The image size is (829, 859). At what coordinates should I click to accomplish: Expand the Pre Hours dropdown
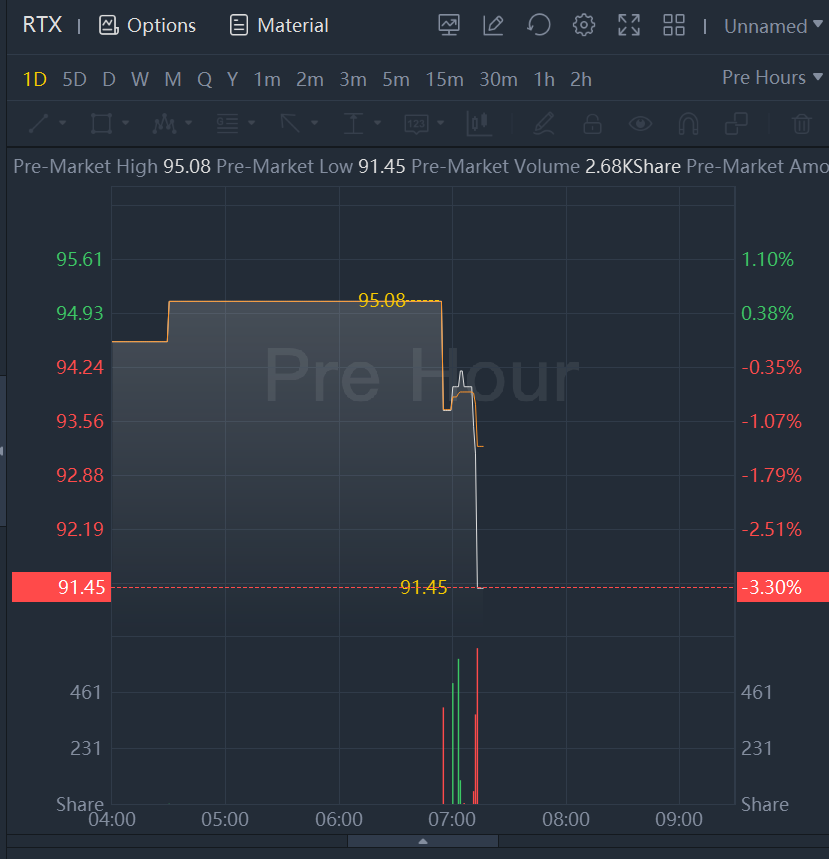point(772,78)
